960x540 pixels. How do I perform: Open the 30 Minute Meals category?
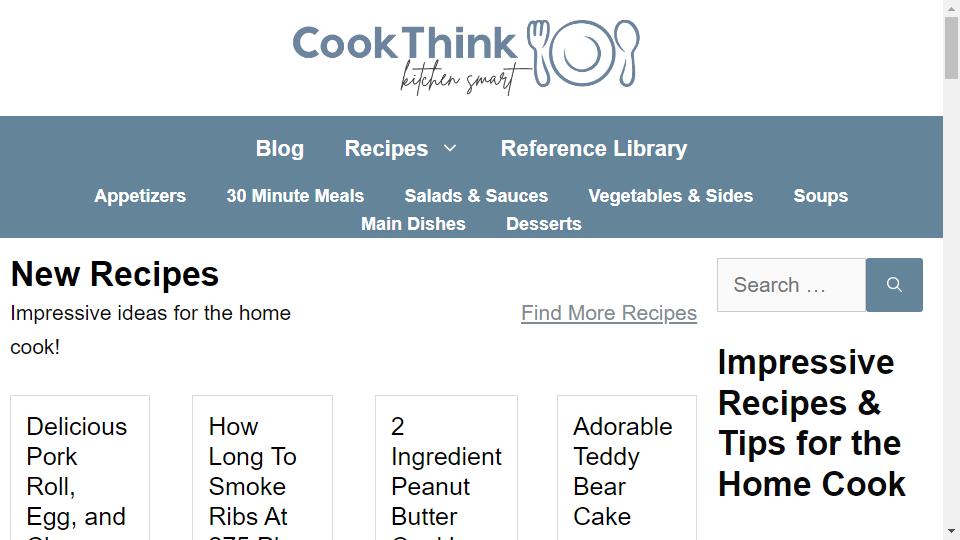(295, 196)
